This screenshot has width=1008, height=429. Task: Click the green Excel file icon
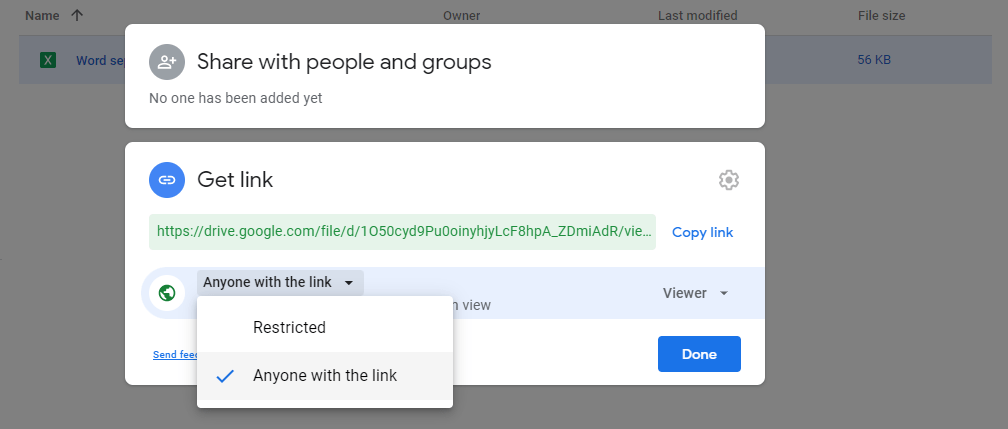coord(47,61)
